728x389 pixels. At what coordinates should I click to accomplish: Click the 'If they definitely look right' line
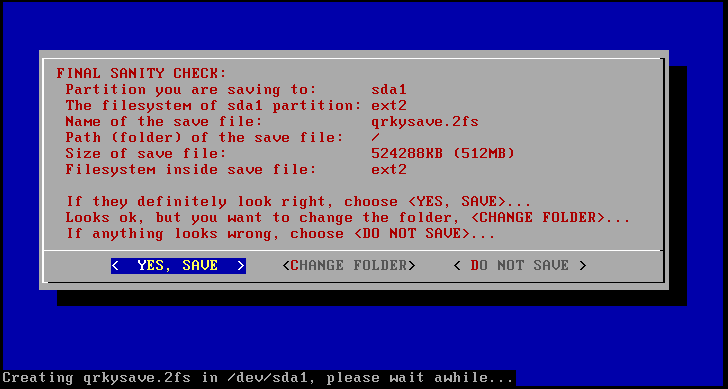pyautogui.click(x=299, y=201)
